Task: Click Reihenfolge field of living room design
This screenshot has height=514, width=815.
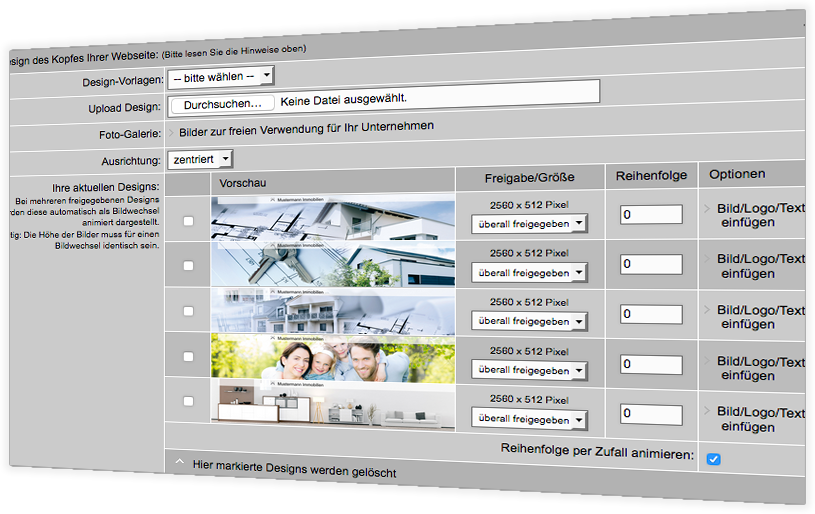Action: 651,415
